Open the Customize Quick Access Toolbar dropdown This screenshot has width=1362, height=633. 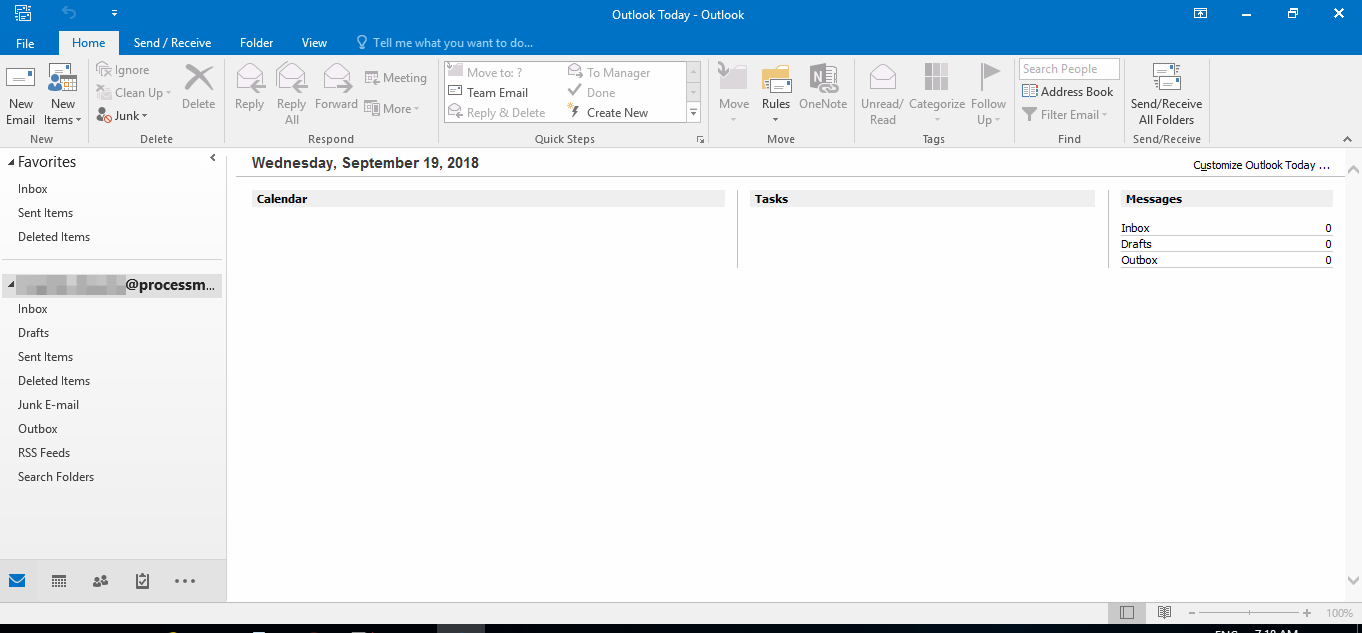[114, 14]
